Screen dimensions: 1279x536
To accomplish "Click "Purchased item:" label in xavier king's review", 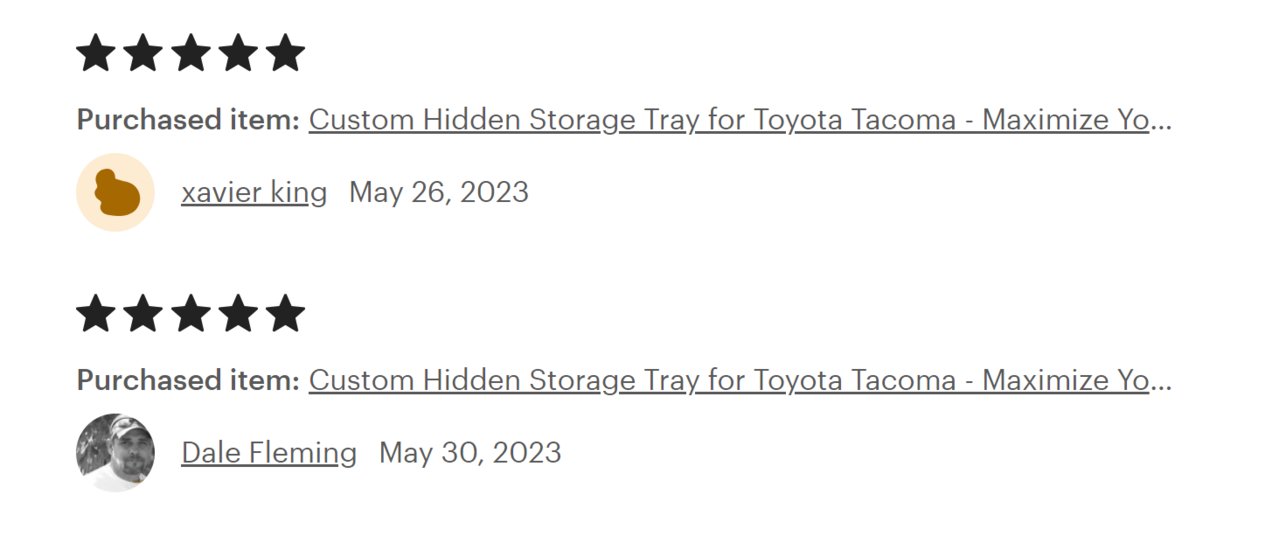I will pyautogui.click(x=188, y=120).
